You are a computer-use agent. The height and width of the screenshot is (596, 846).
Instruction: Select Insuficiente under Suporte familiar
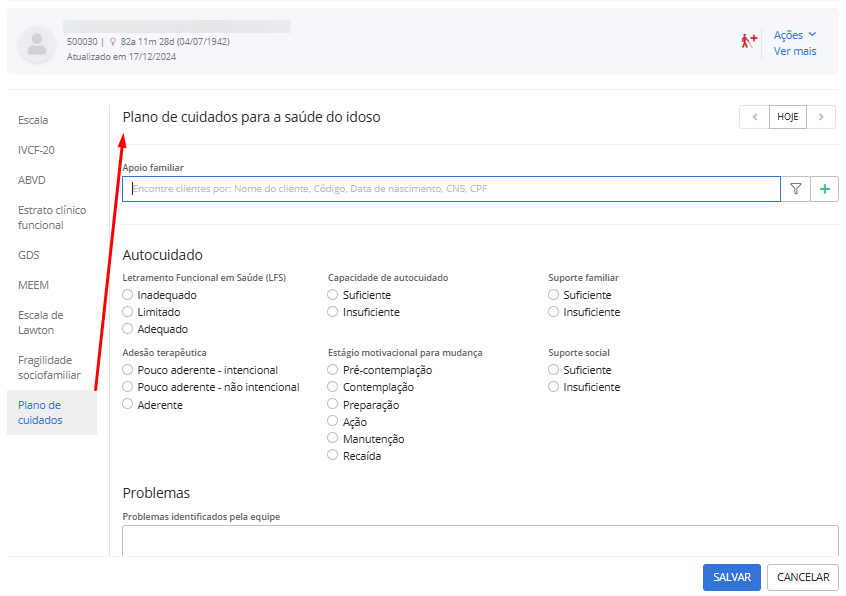[553, 312]
